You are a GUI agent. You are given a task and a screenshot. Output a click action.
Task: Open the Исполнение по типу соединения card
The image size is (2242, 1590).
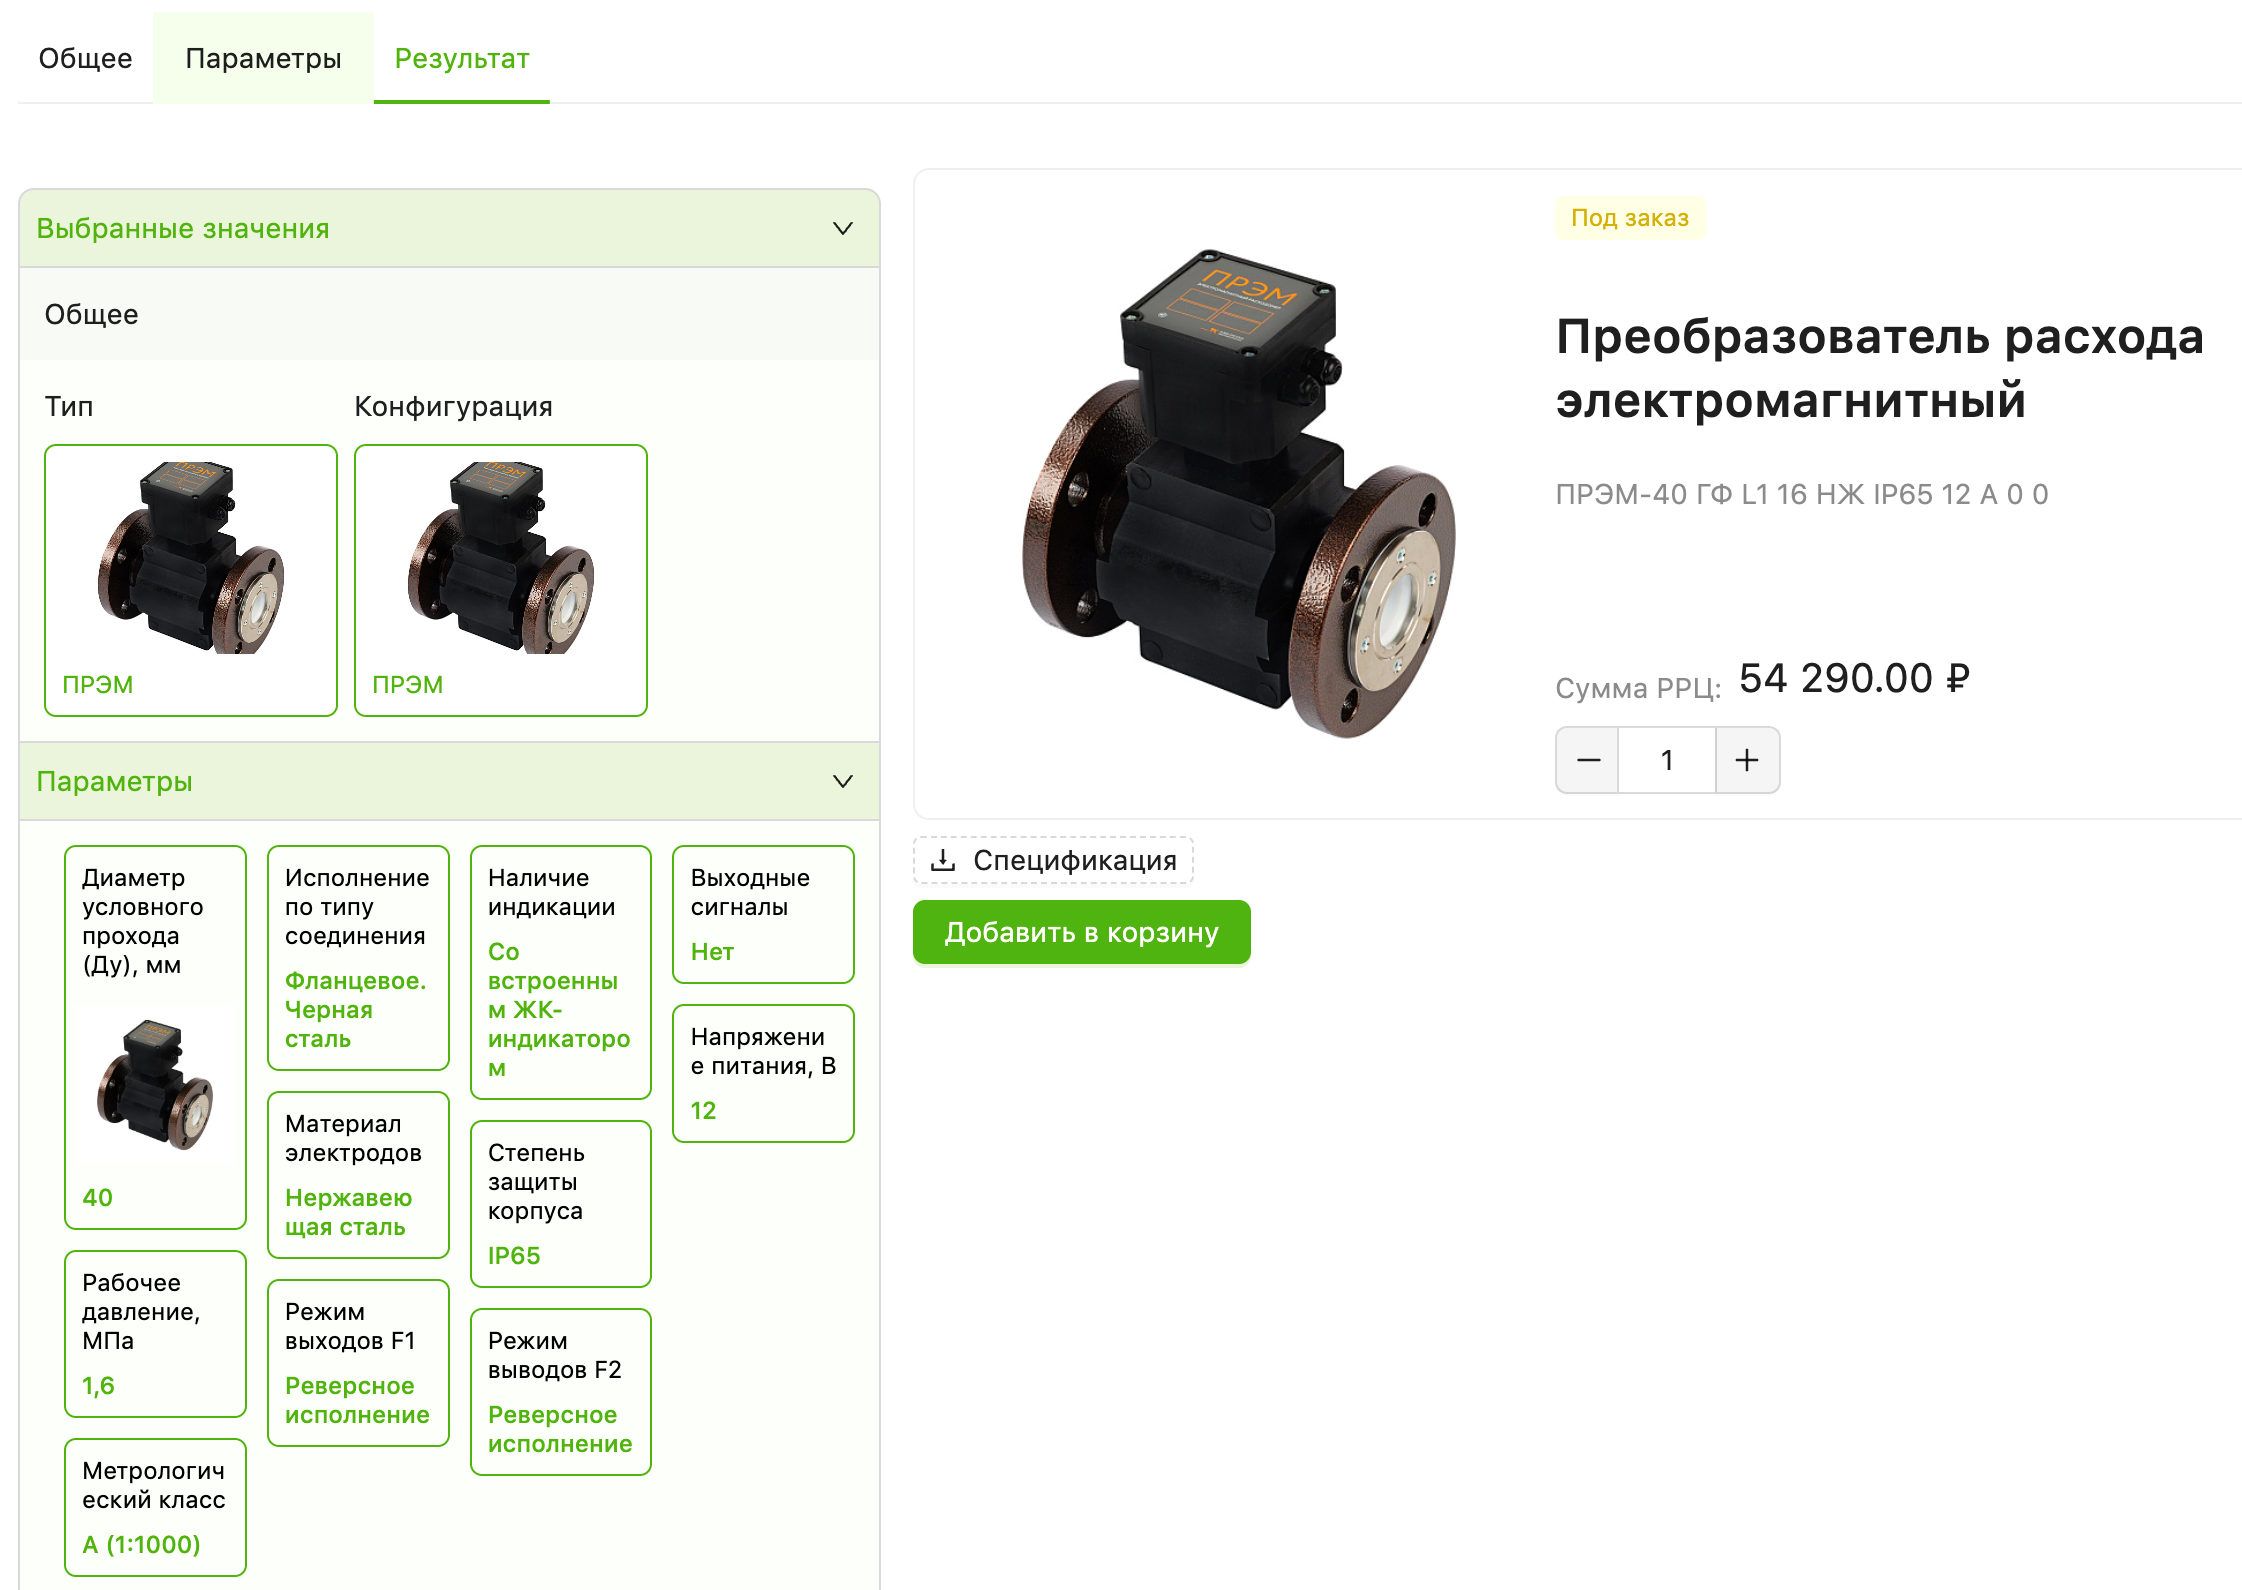[x=358, y=958]
